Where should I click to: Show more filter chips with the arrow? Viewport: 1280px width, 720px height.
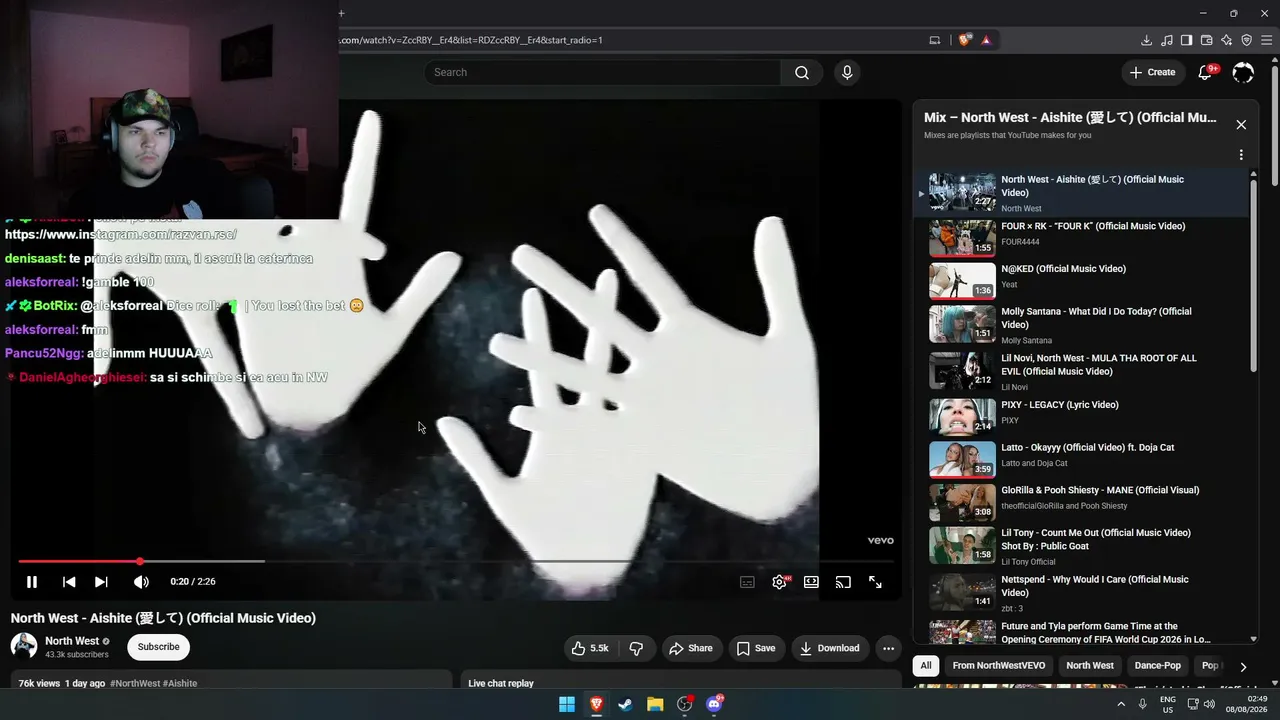coord(1243,666)
